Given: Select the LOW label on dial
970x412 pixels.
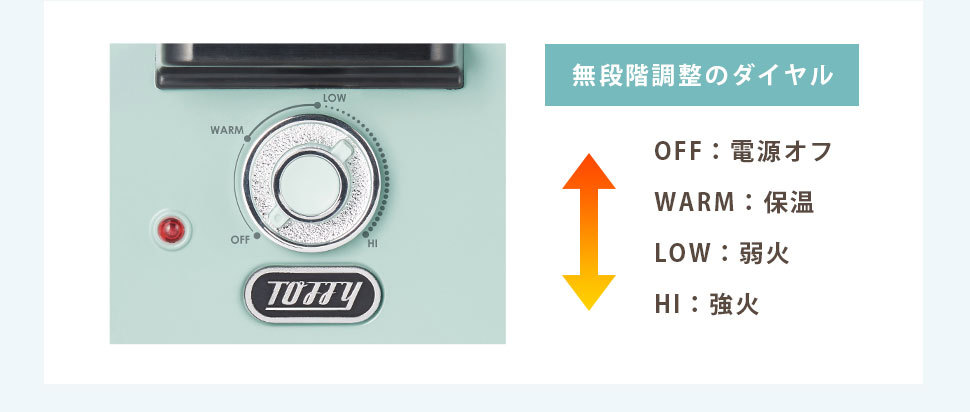Looking at the screenshot, I should tap(334, 98).
